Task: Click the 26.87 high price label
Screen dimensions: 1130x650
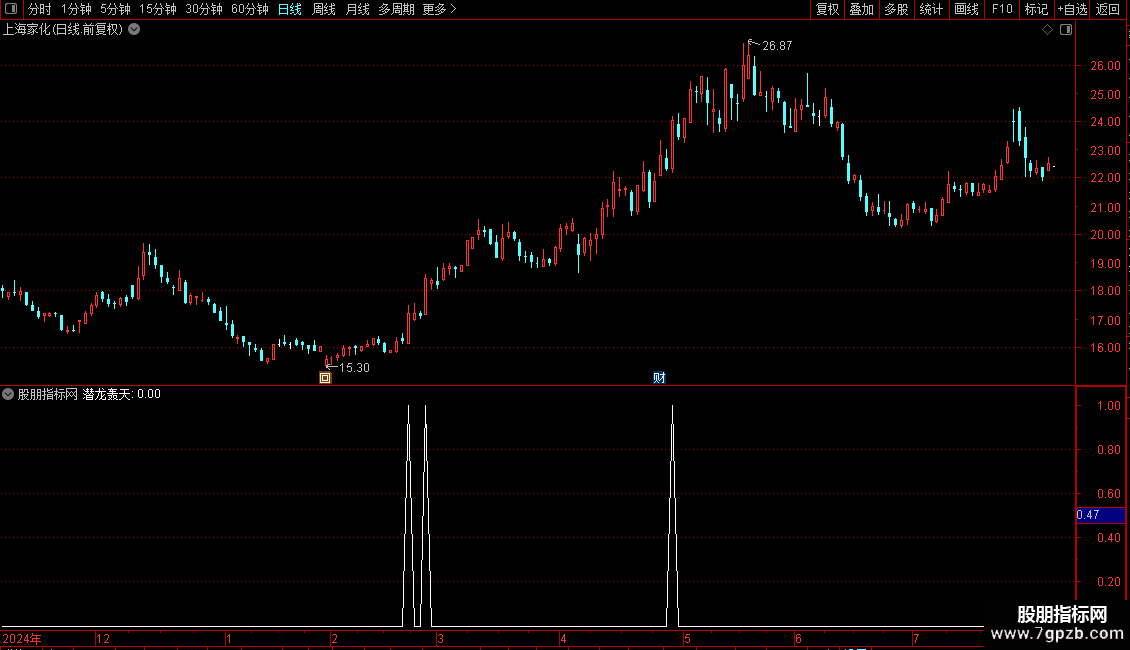Action: tap(777, 45)
